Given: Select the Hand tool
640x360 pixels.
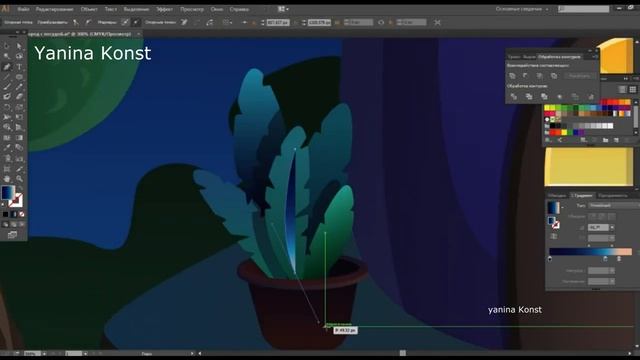Looking at the screenshot, I should tap(7, 179).
